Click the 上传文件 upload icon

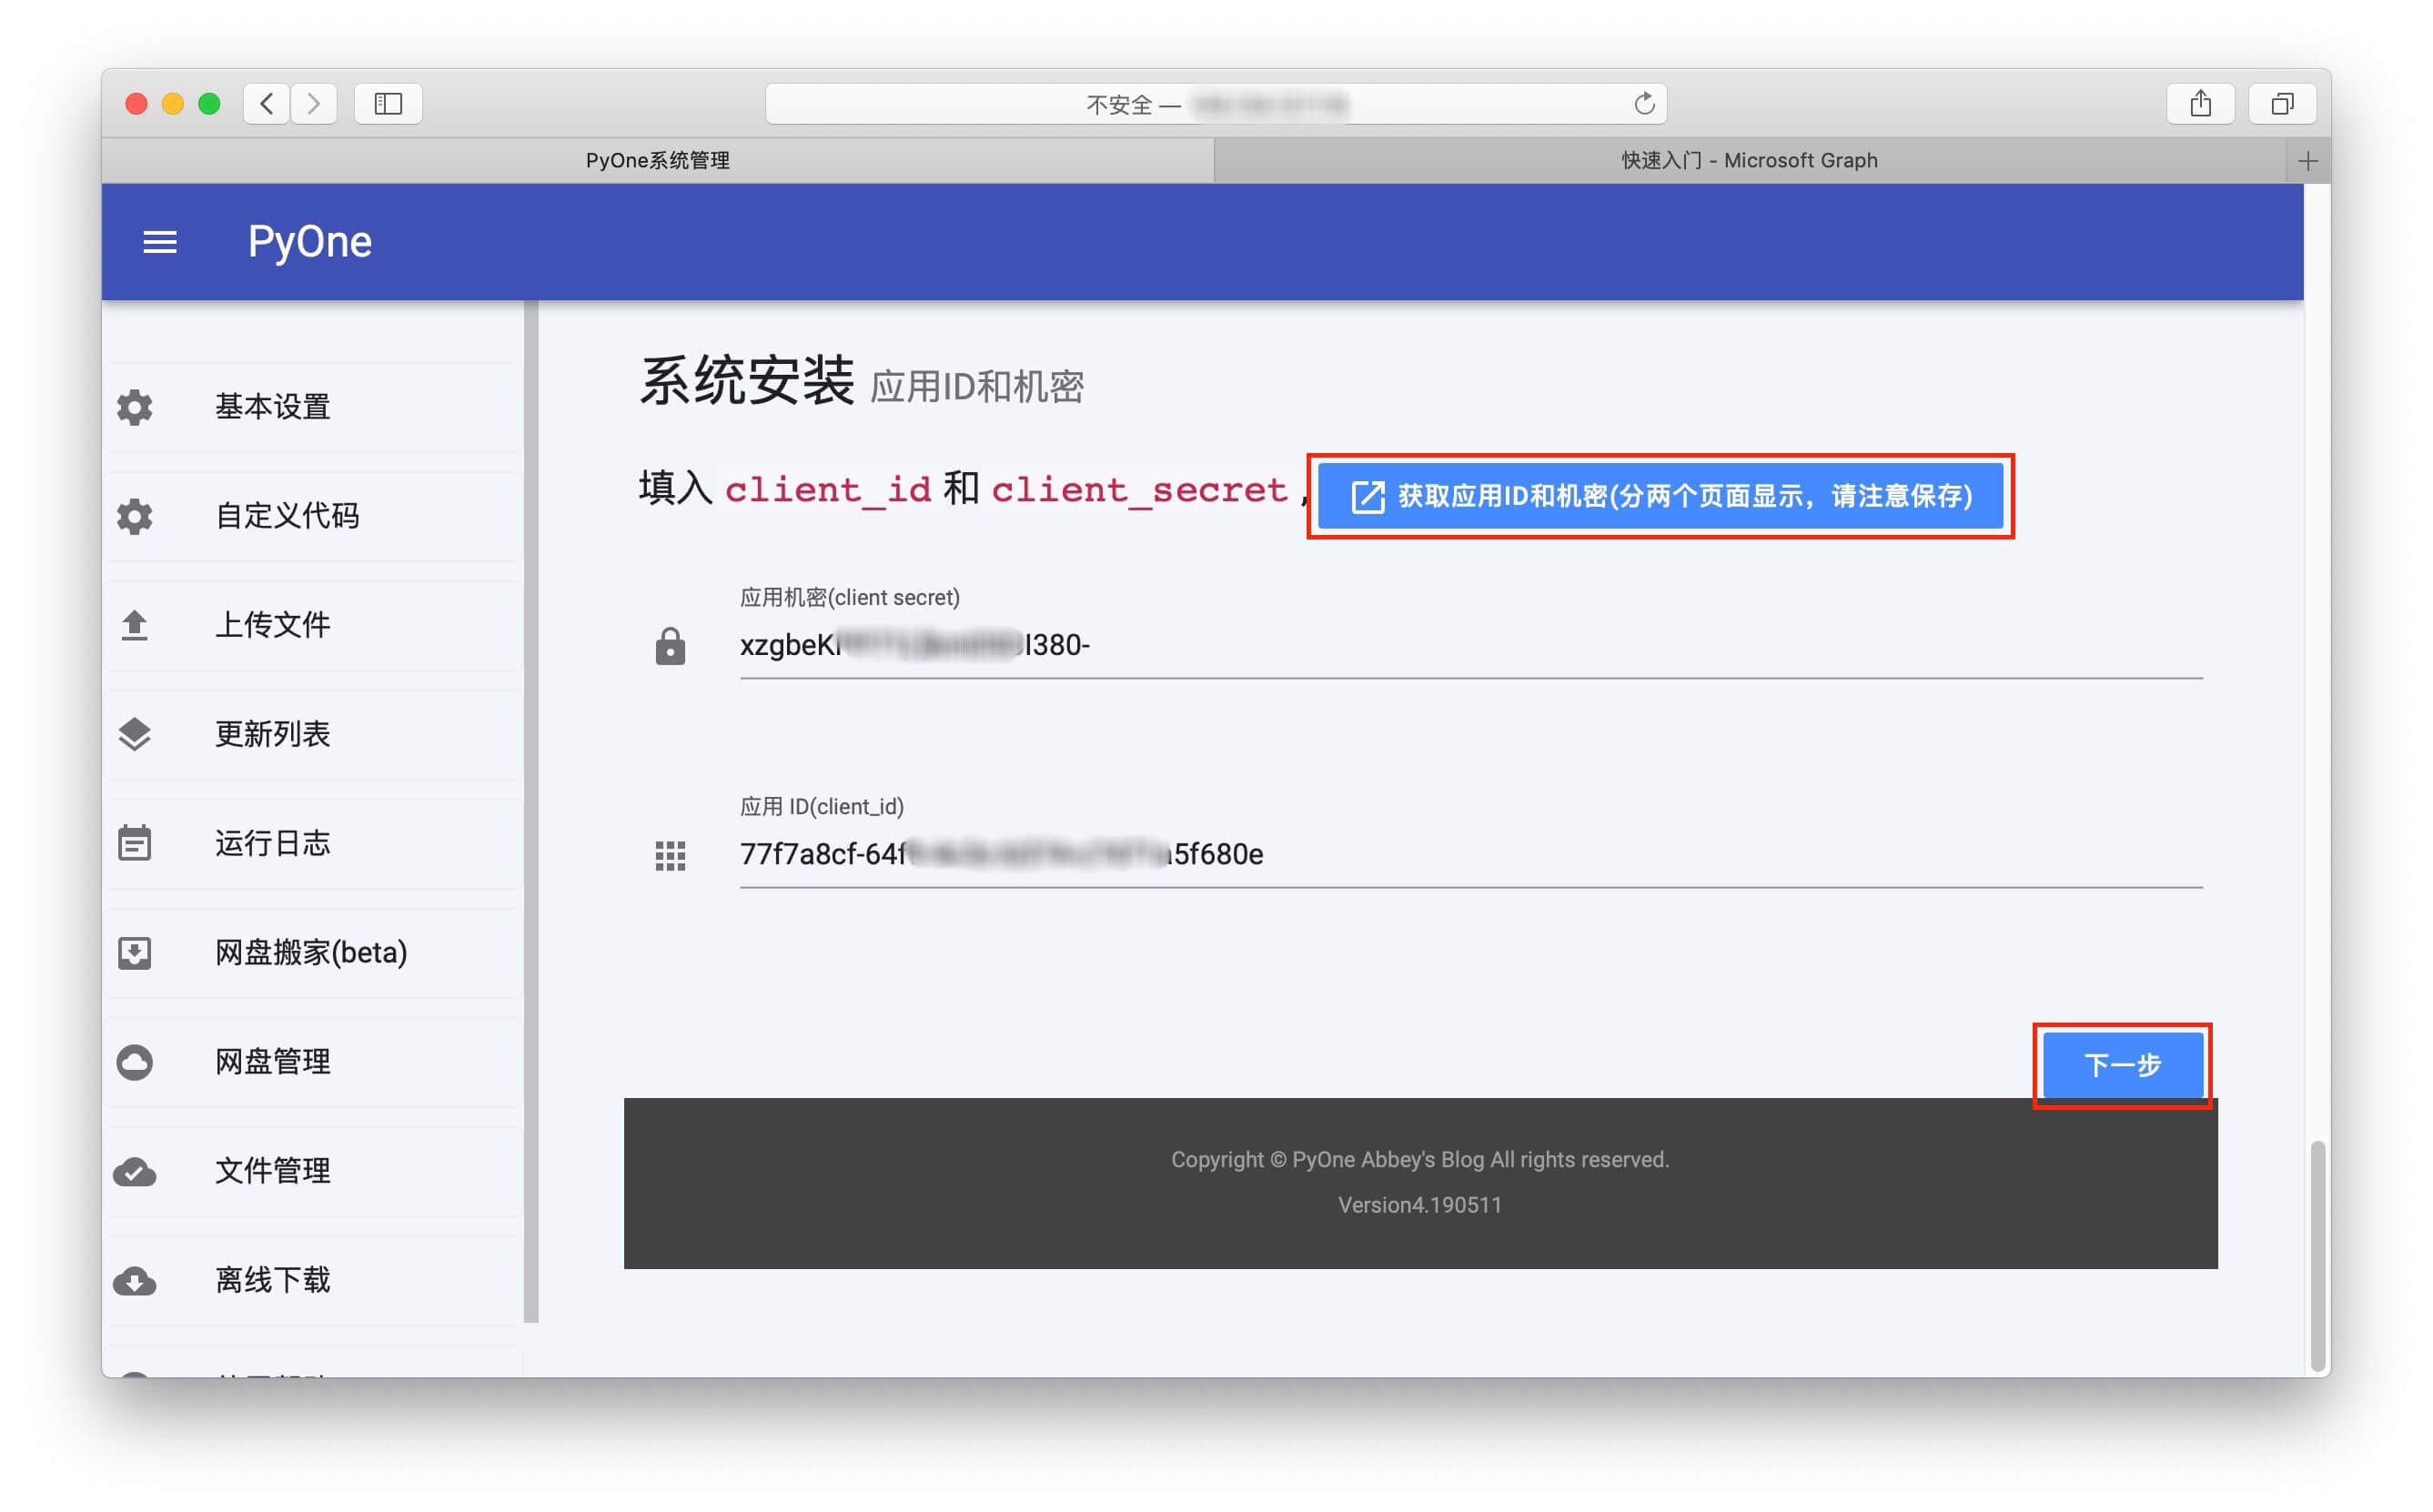[x=135, y=625]
